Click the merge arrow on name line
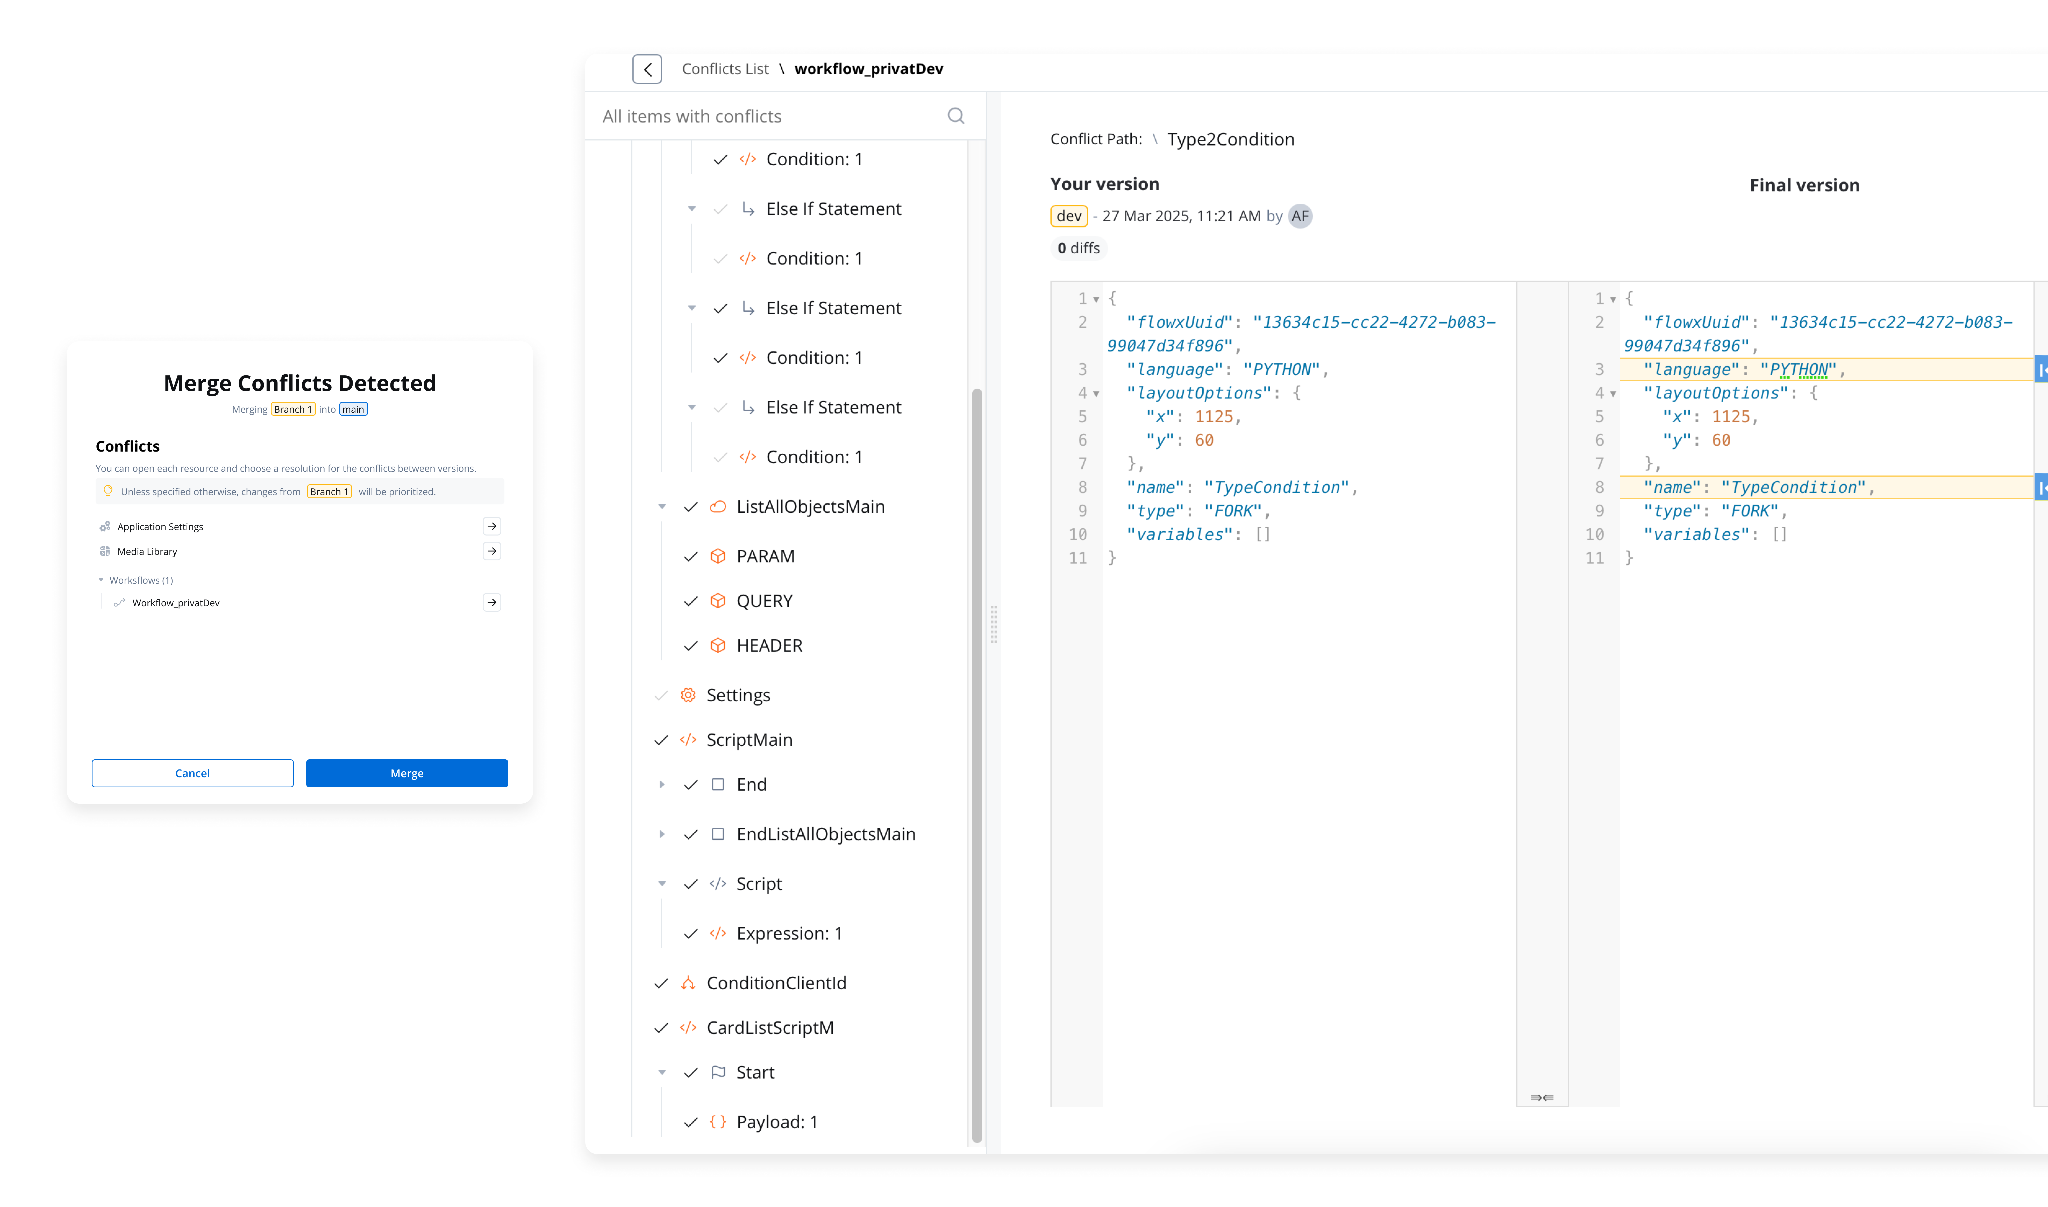 (x=2041, y=488)
